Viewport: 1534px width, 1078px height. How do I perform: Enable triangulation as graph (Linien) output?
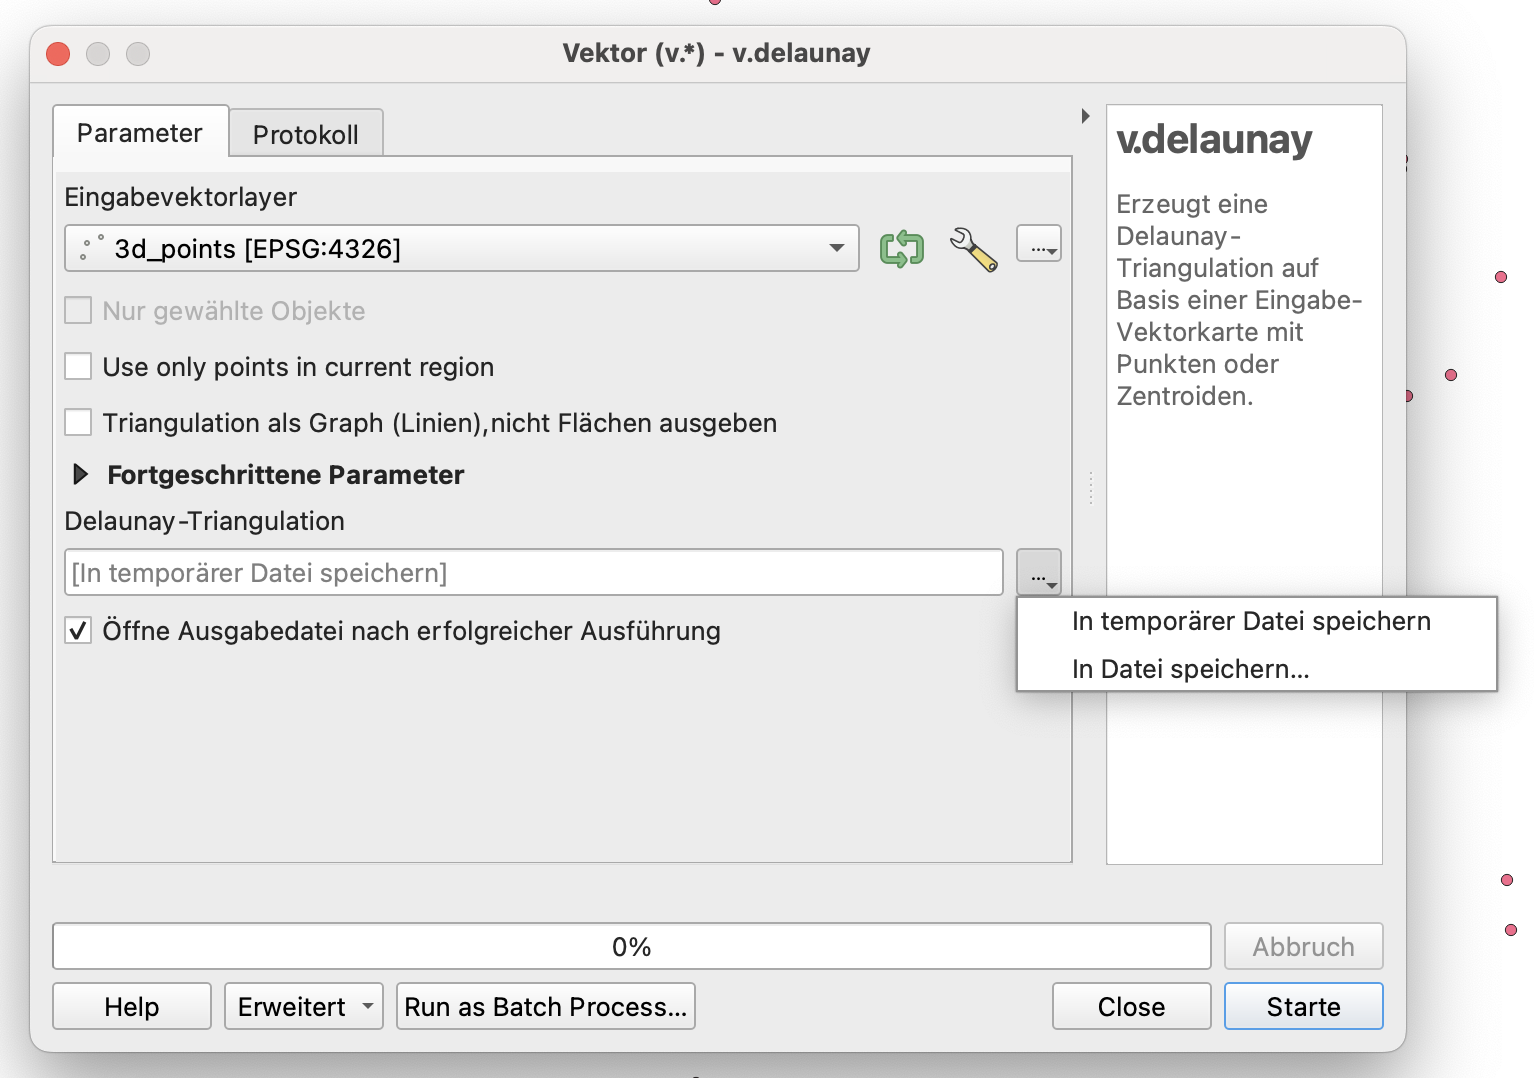point(78,422)
